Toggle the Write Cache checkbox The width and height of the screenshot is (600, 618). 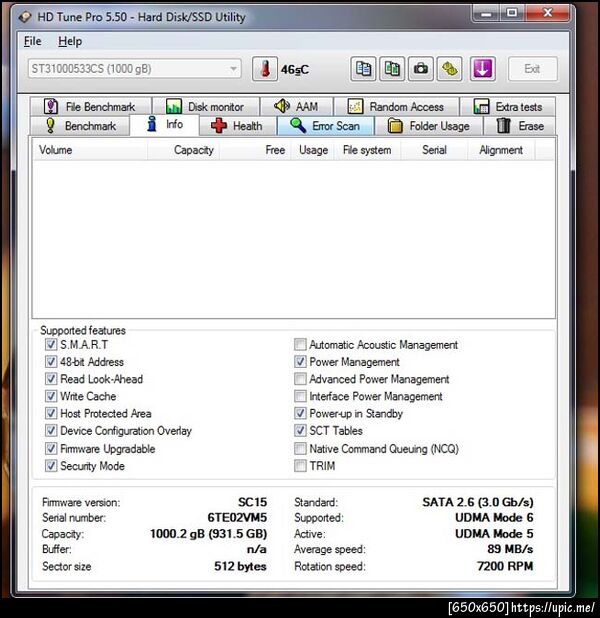51,396
